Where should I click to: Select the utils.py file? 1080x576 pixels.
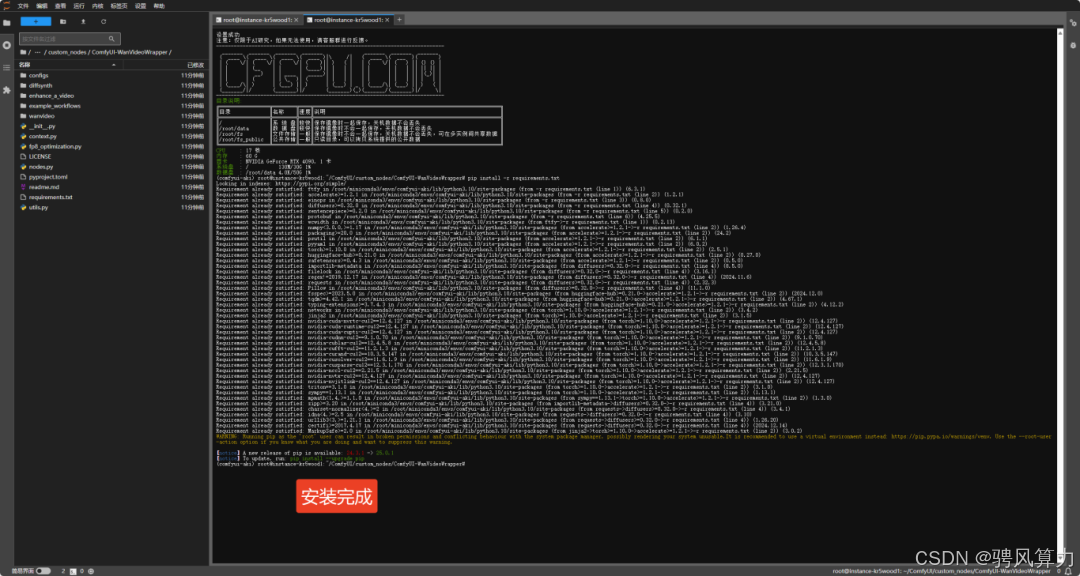(x=112, y=207)
